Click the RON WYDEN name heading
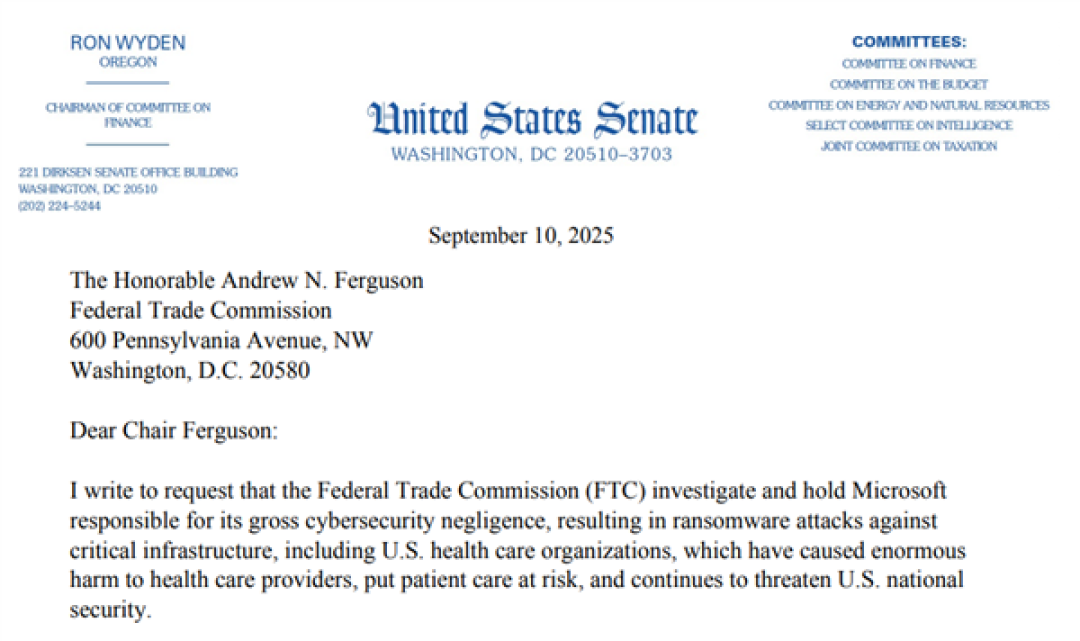 click(127, 43)
